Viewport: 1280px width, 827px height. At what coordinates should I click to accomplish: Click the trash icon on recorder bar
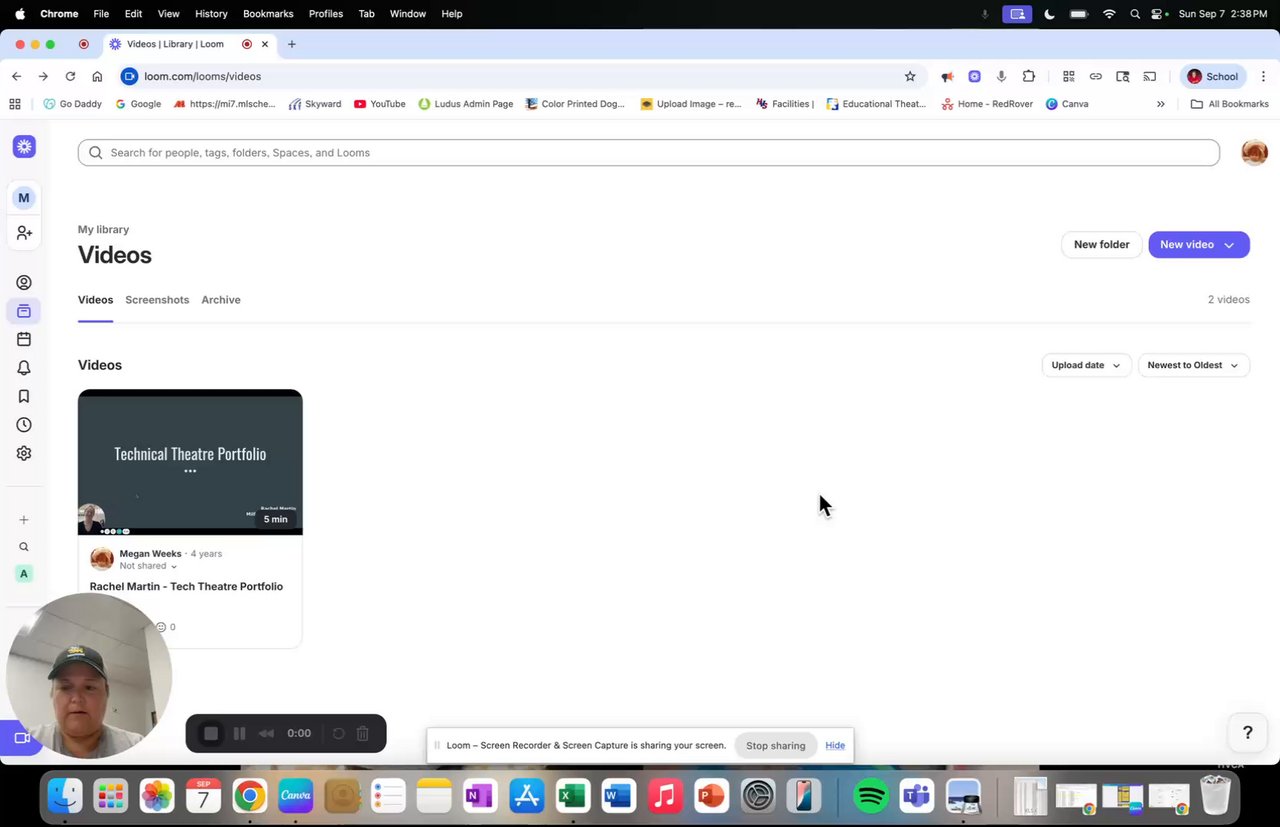click(363, 733)
